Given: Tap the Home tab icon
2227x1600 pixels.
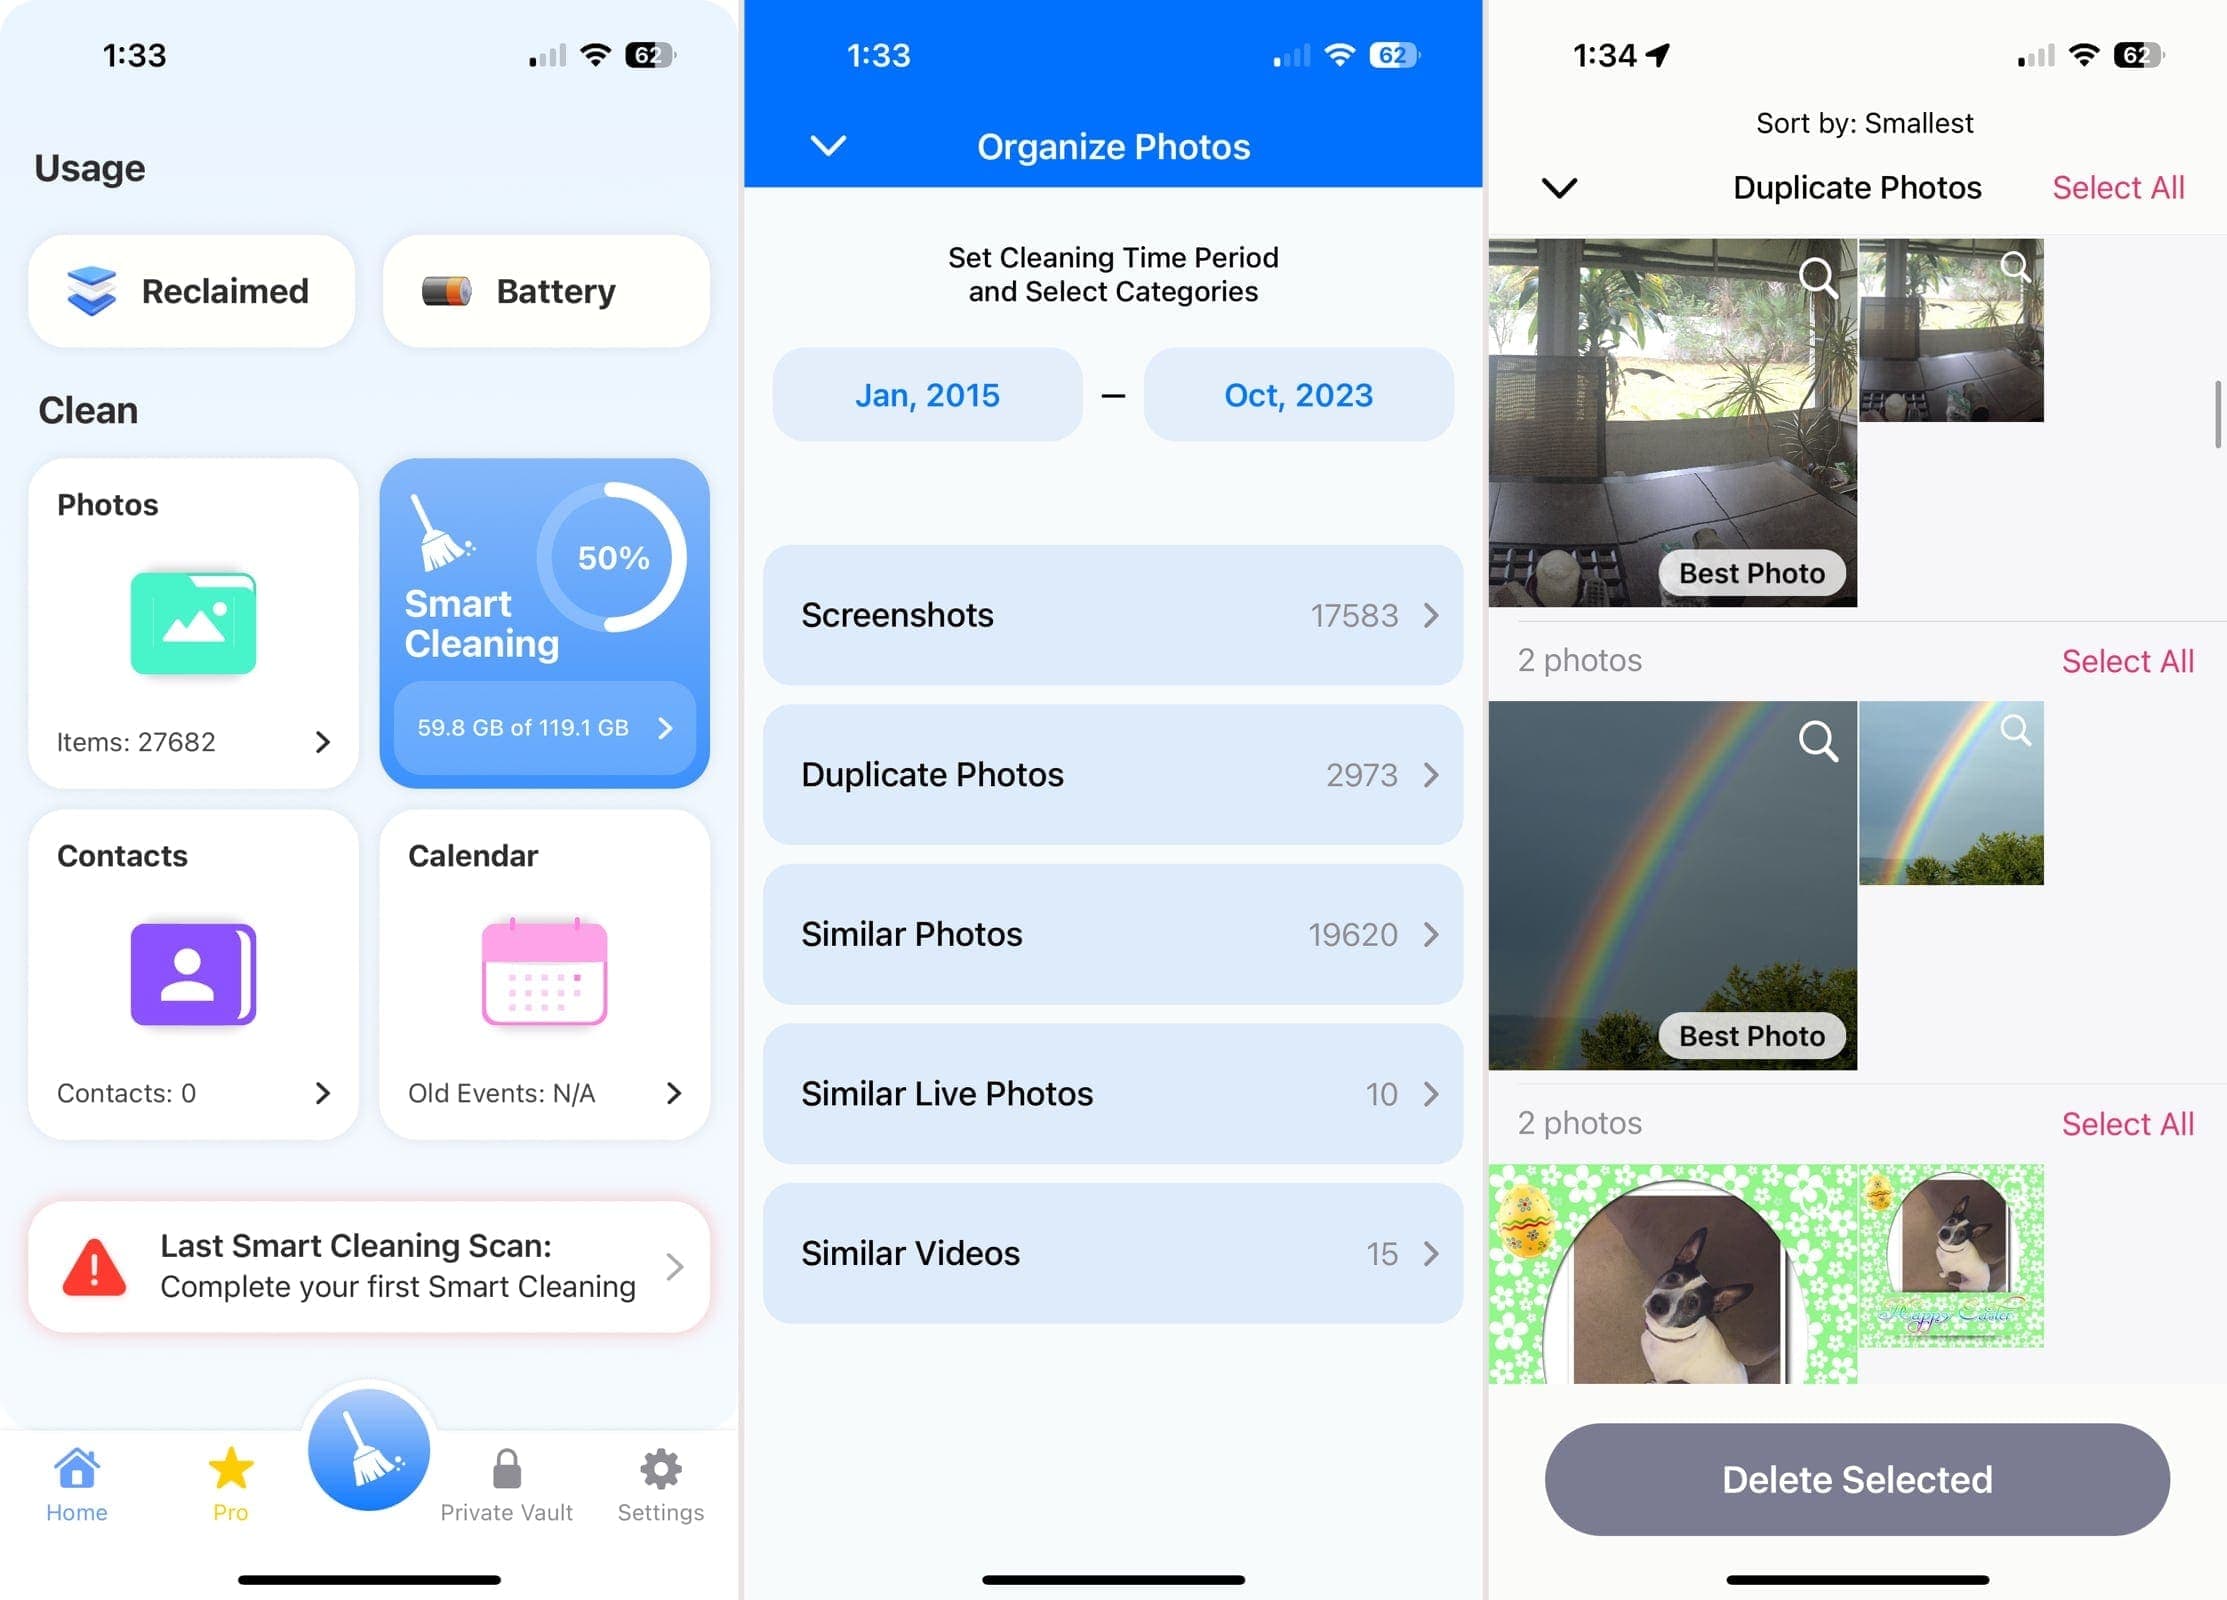Looking at the screenshot, I should [x=76, y=1479].
